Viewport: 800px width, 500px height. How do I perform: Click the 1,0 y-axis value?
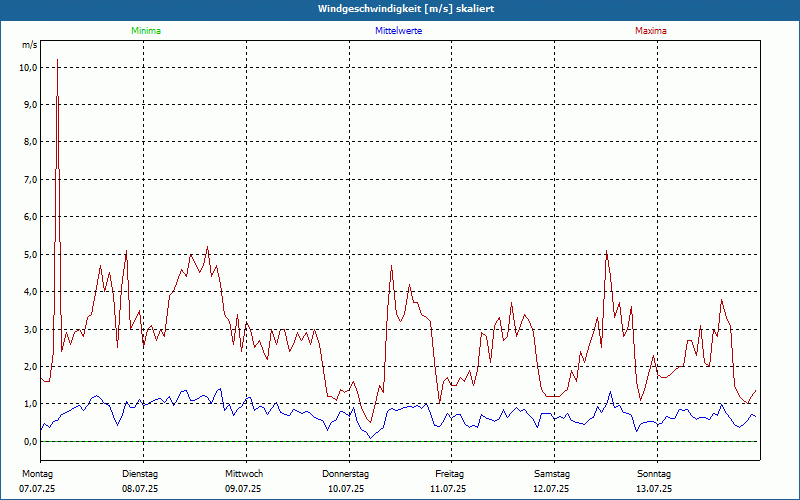[x=31, y=404]
